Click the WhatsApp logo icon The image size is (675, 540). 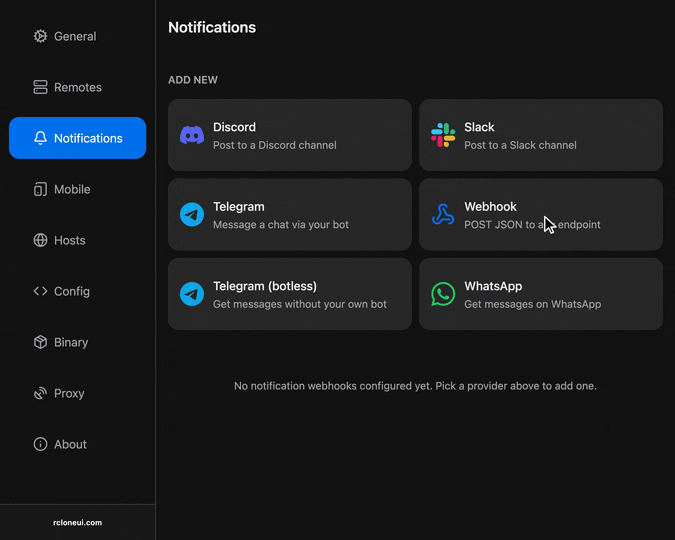443,294
